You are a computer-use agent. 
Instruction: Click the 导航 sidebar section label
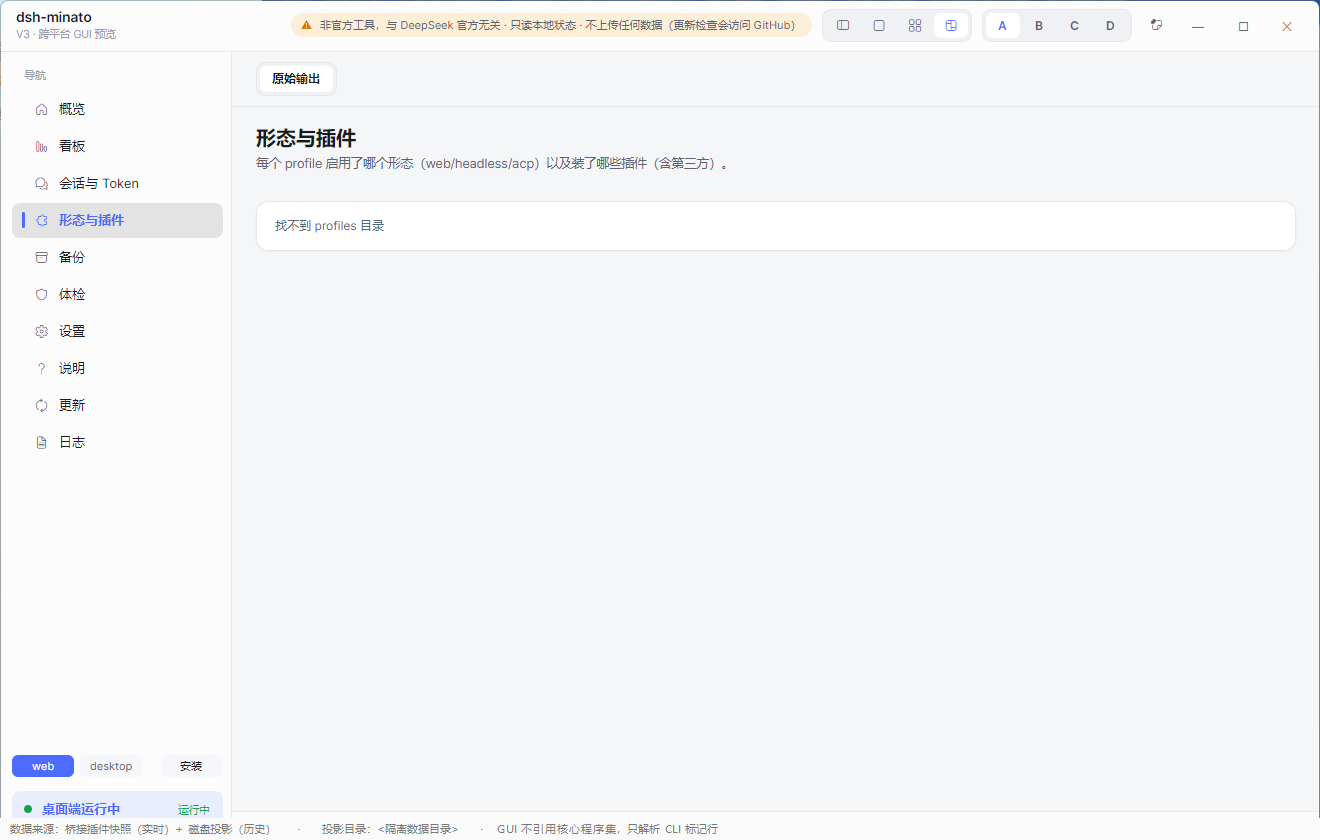click(35, 75)
